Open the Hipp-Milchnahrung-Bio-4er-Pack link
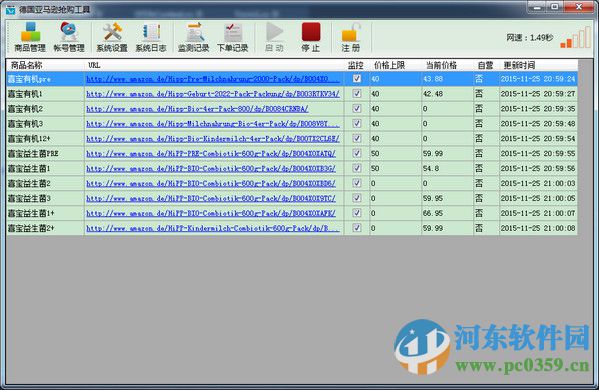The width and height of the screenshot is (599, 390). click(213, 124)
